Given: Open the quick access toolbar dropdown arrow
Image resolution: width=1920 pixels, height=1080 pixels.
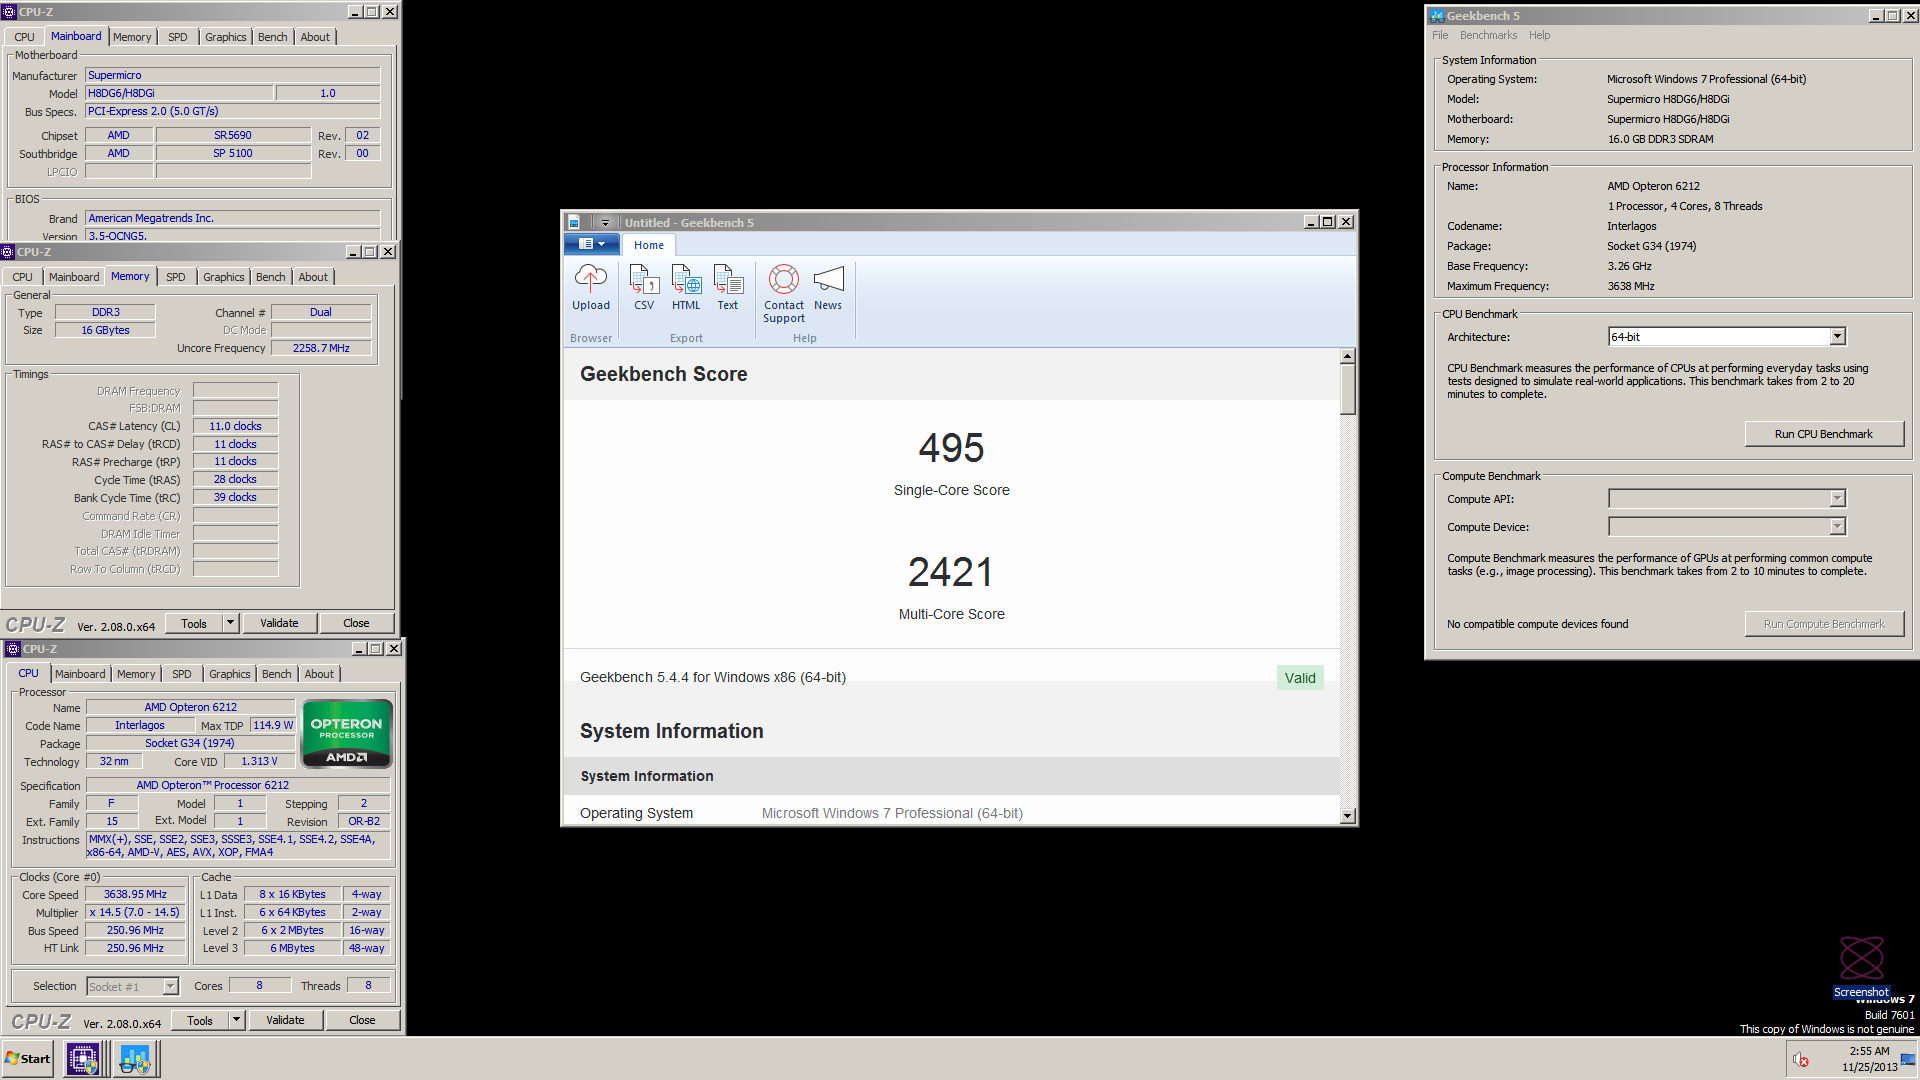Looking at the screenshot, I should pyautogui.click(x=604, y=222).
